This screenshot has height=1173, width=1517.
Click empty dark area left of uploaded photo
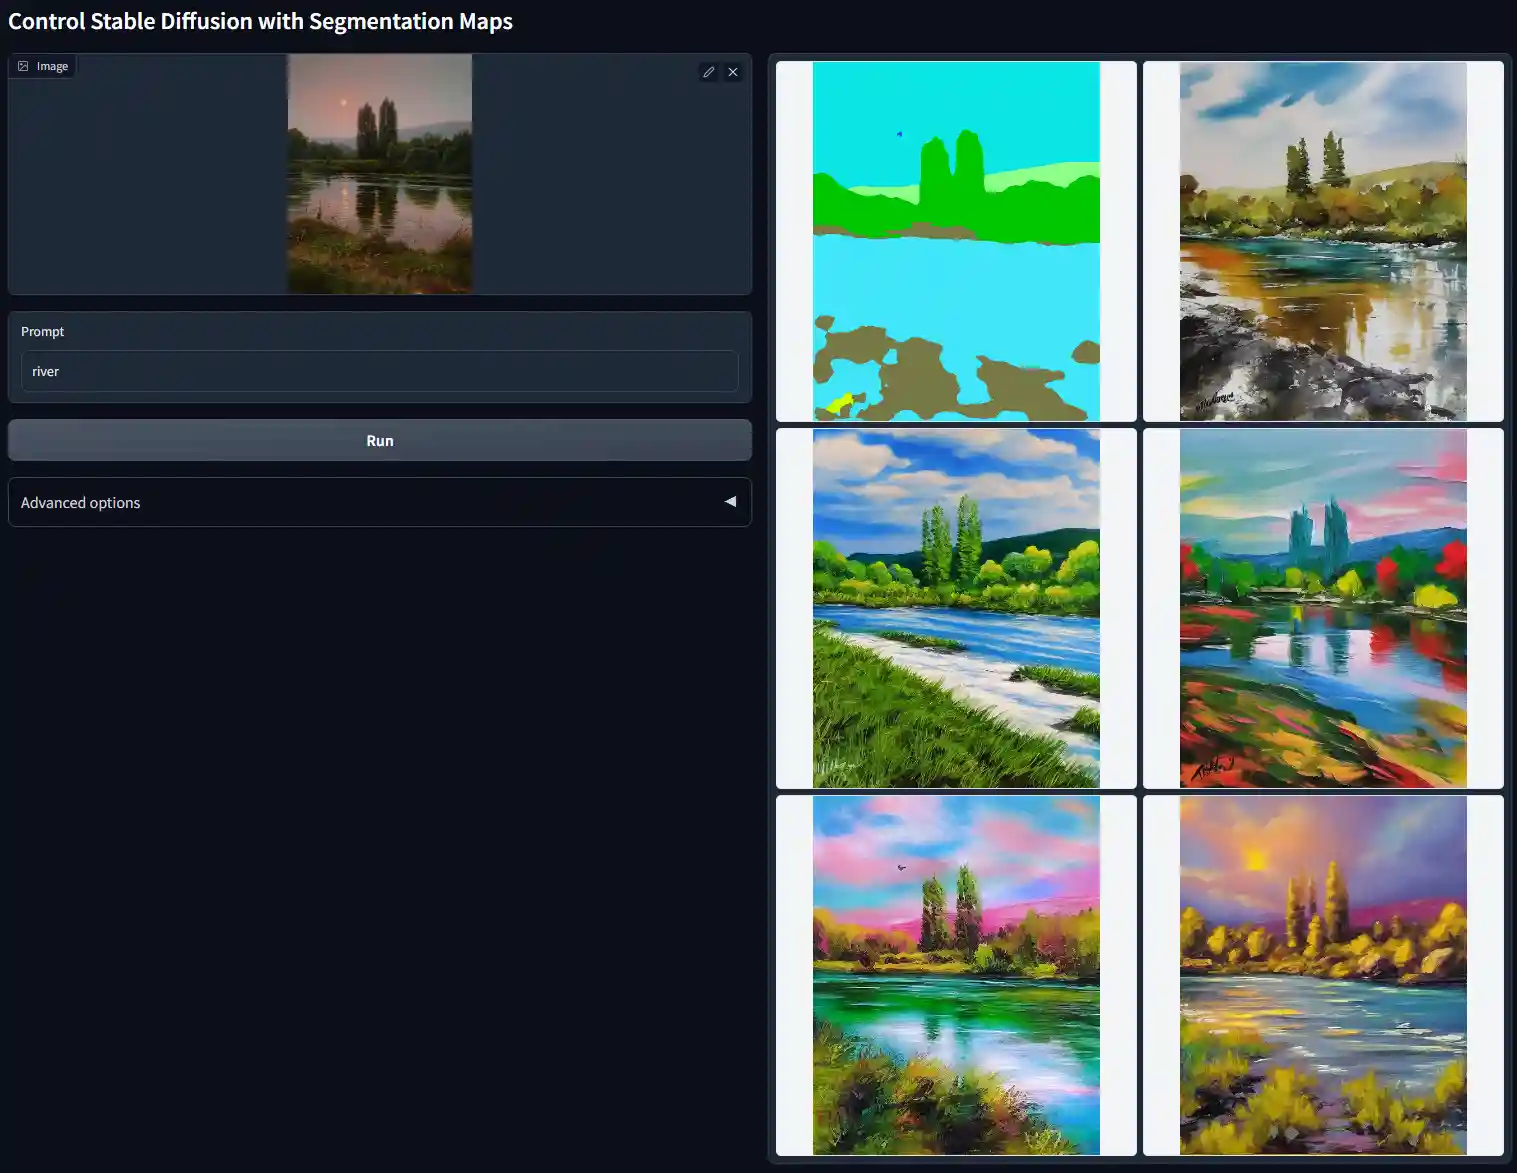coord(150,180)
